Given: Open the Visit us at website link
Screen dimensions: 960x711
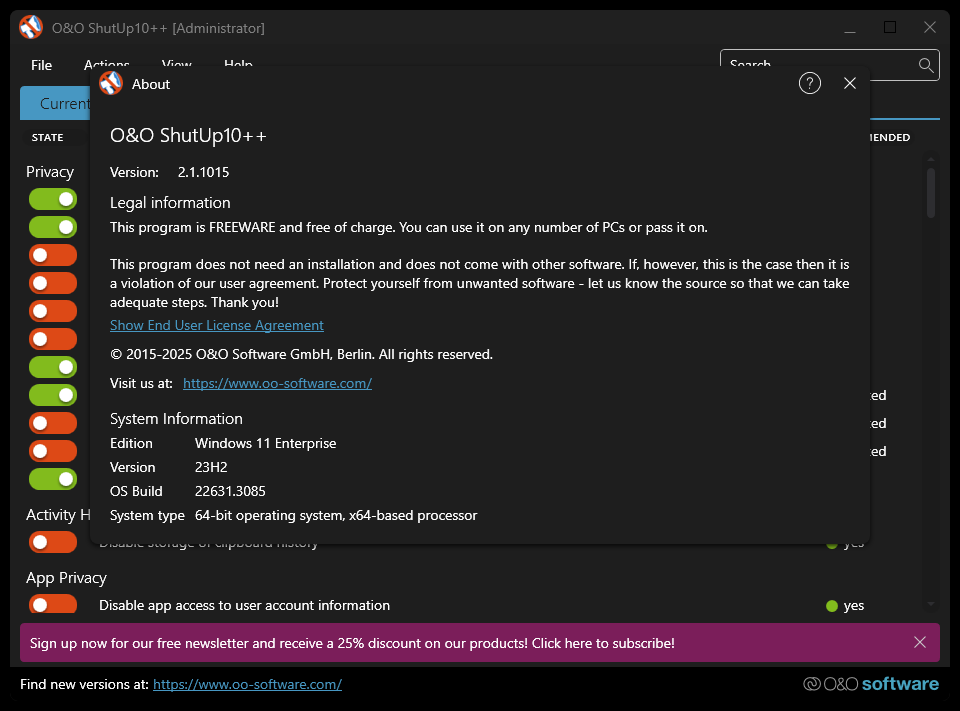Looking at the screenshot, I should 277,383.
